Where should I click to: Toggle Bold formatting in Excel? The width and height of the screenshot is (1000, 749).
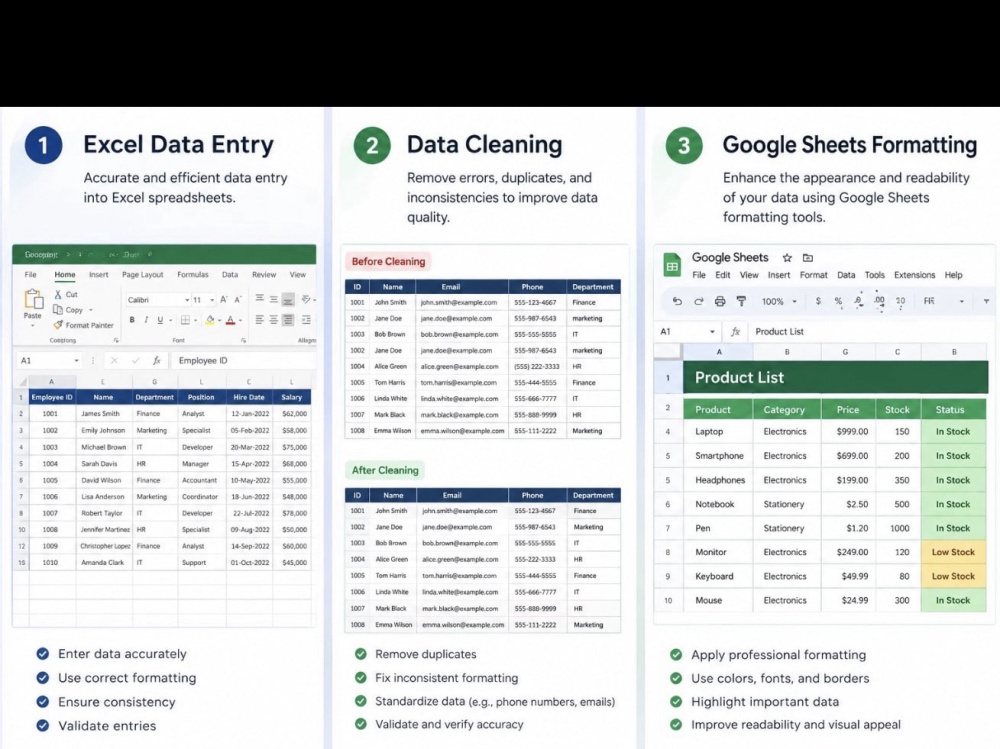[x=132, y=320]
